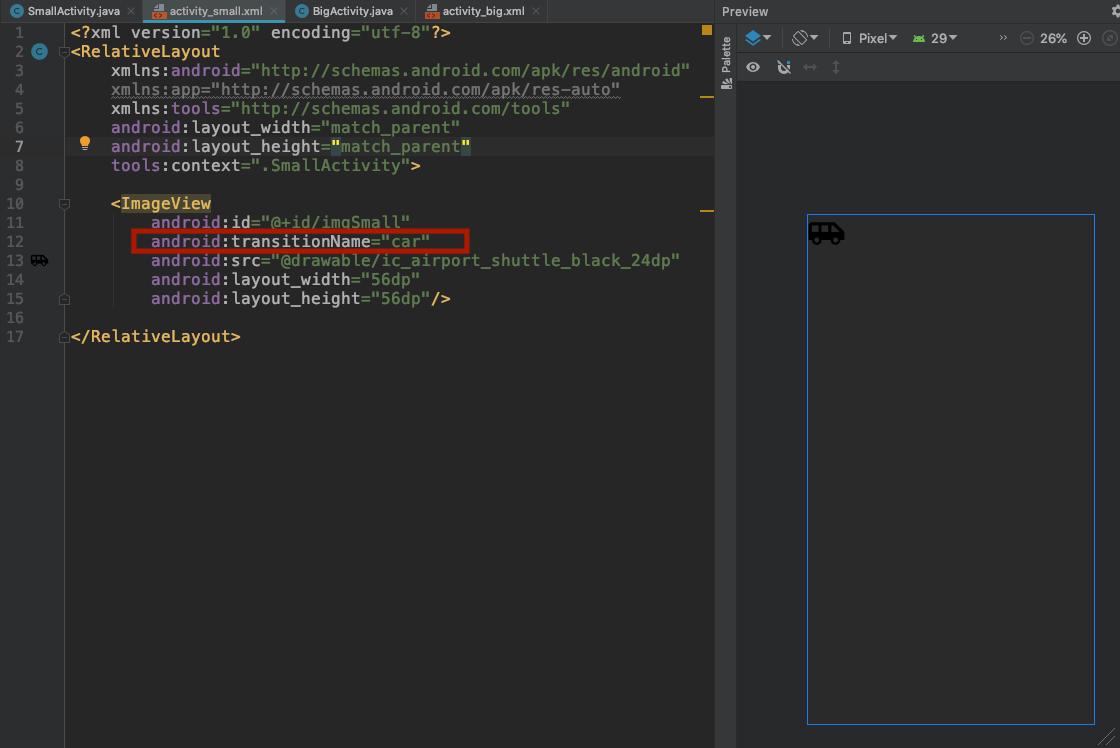This screenshot has width=1120, height=748.
Task: Click the transitionName="car" attribute line
Action: 290,241
